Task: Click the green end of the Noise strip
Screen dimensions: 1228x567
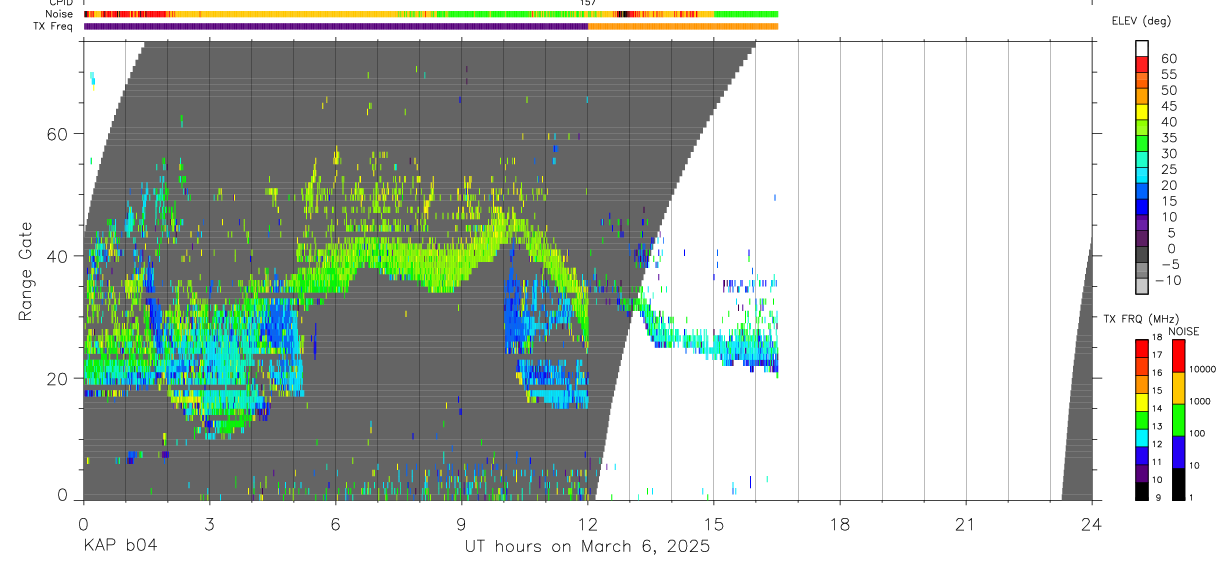Action: tap(746, 14)
